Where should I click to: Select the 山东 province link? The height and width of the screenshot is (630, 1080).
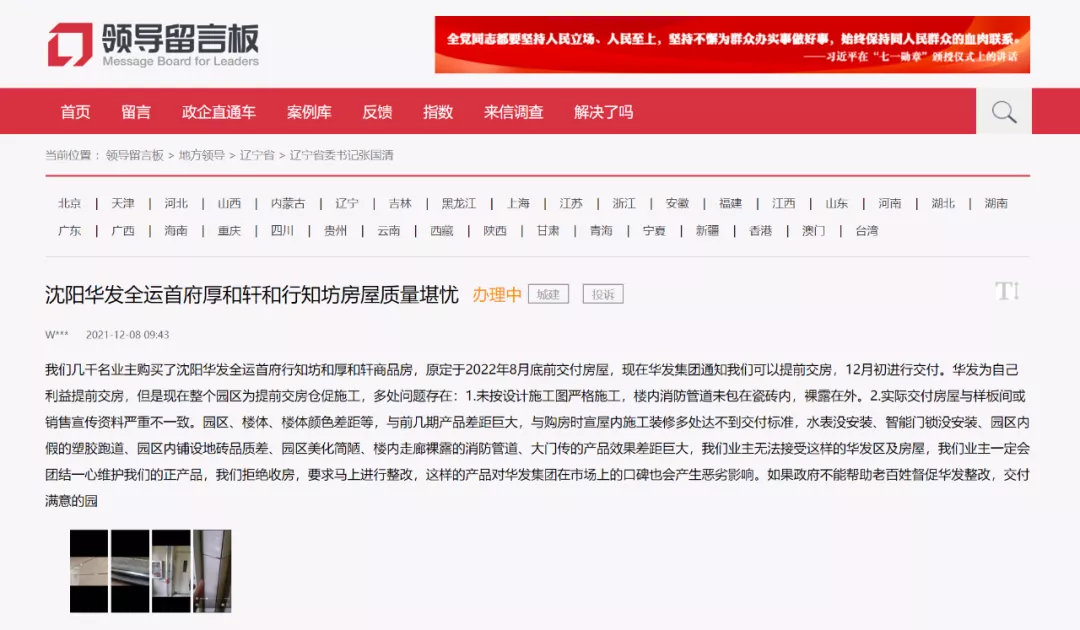pyautogui.click(x=836, y=203)
